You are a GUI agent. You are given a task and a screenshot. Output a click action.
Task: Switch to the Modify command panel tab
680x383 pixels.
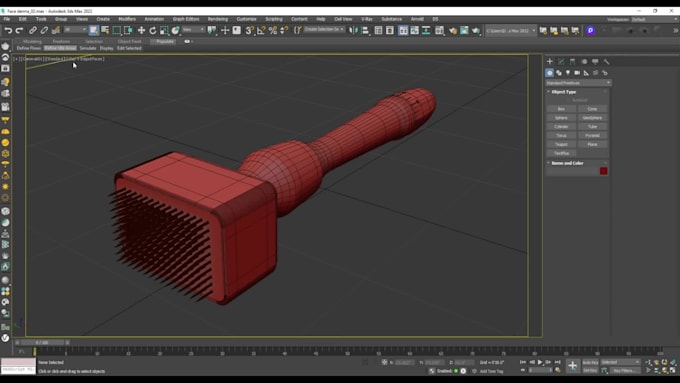[x=561, y=62]
